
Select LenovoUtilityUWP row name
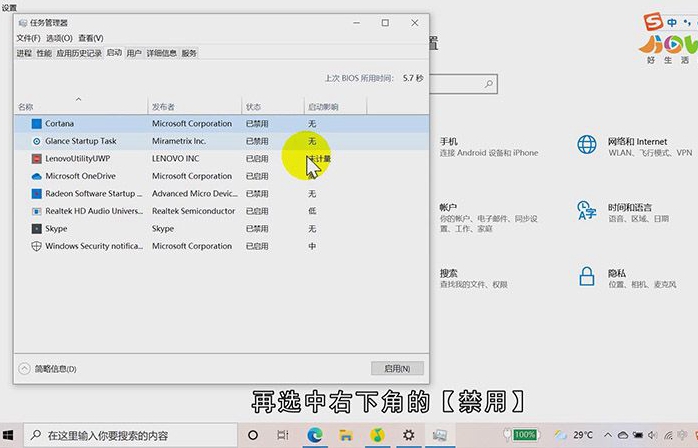pos(77,159)
